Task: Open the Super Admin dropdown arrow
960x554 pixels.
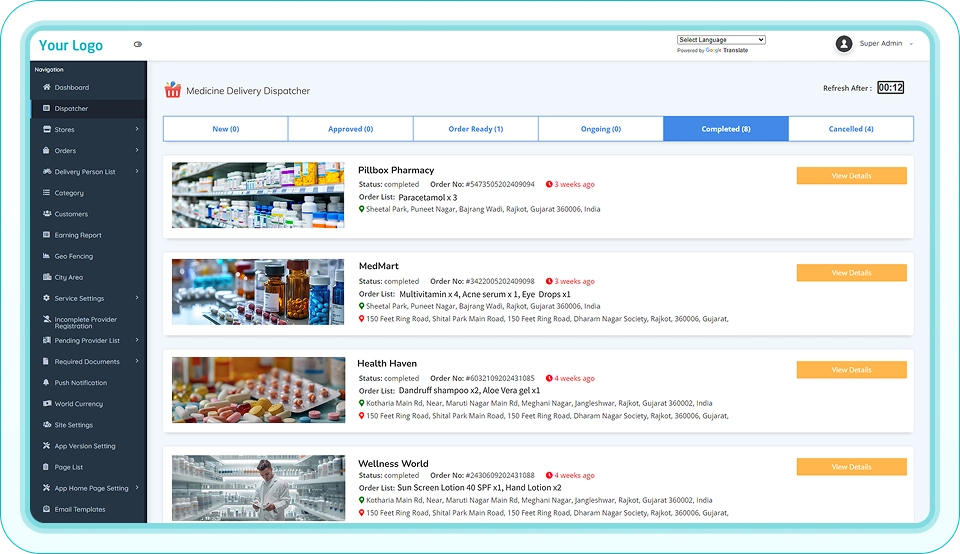Action: coord(911,44)
